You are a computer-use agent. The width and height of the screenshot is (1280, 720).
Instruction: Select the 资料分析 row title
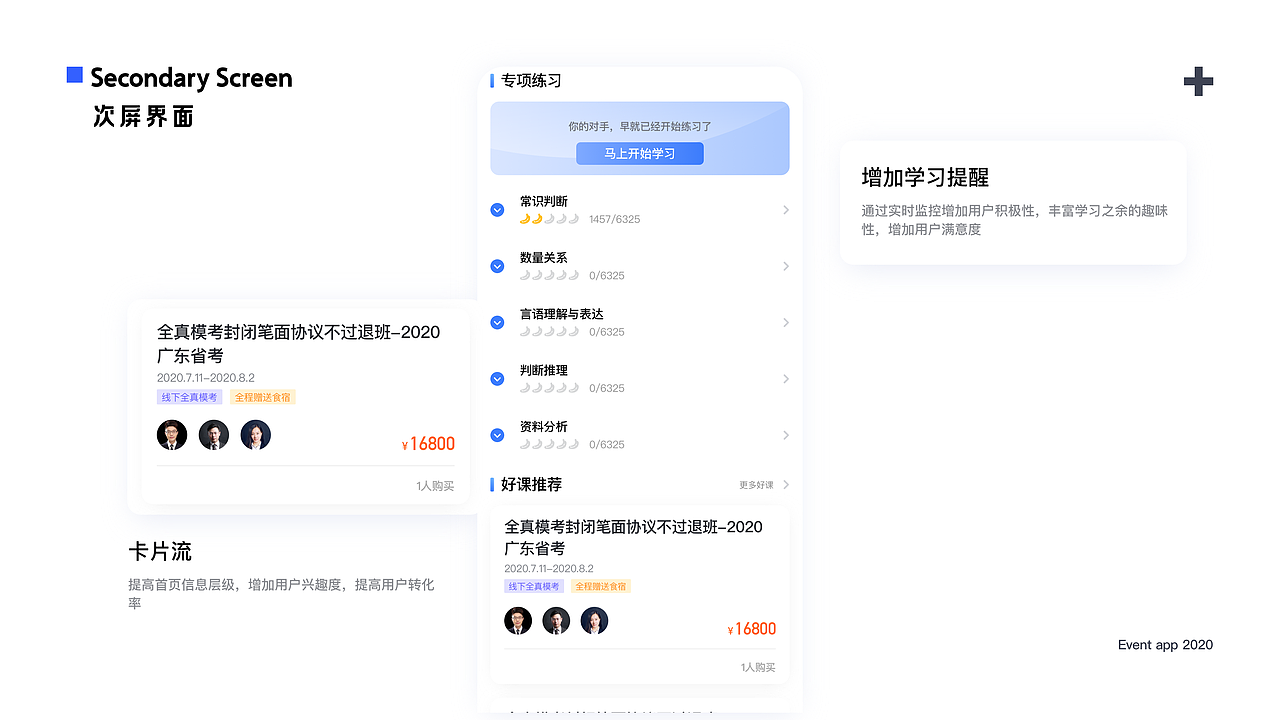[544, 426]
